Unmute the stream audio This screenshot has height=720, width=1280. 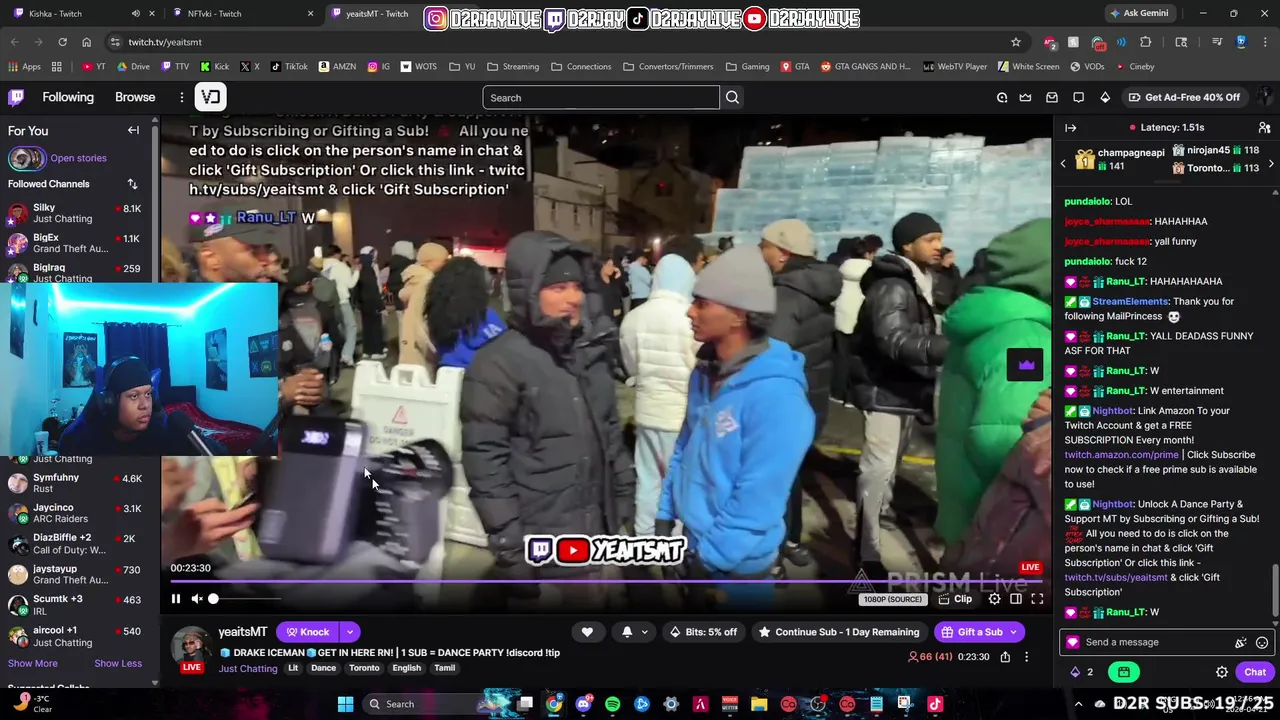(197, 599)
